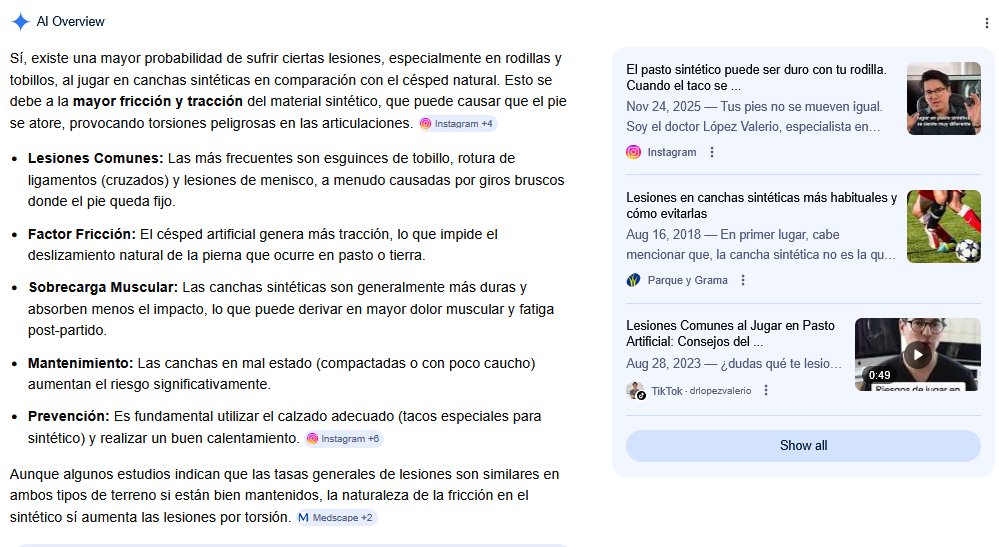Open 'Lesiones Comunes al Jugar en Pasto Artificial' link
The height and width of the screenshot is (547, 999).
click(x=730, y=334)
